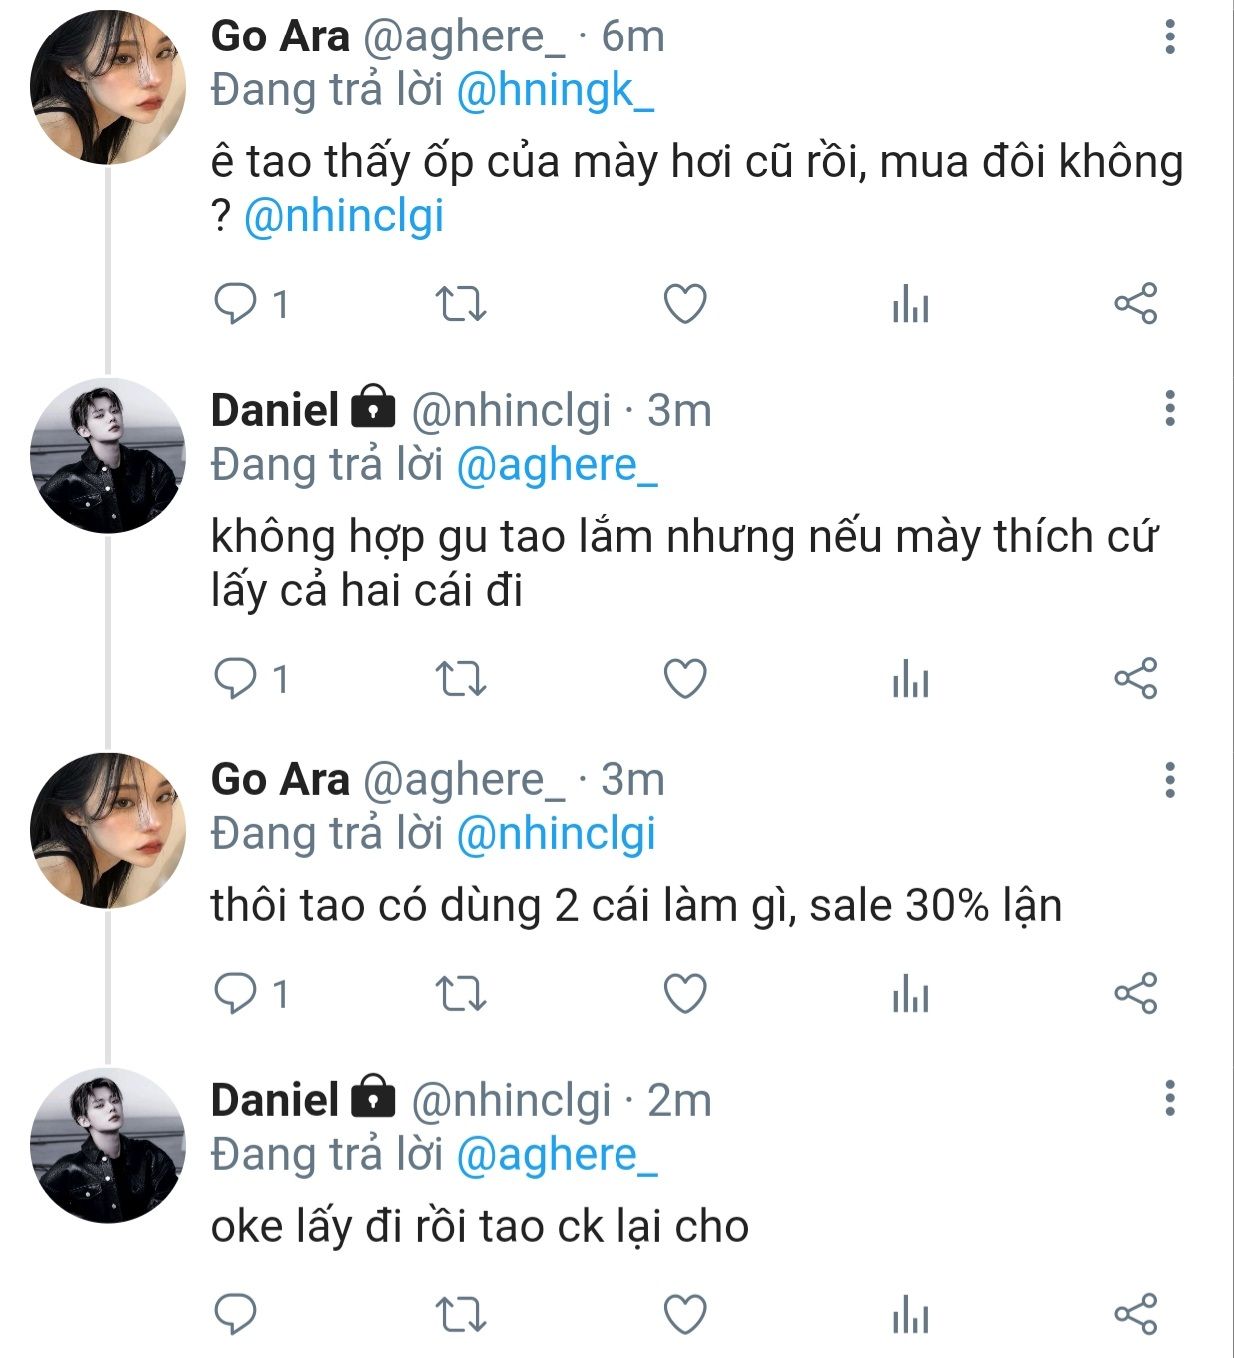Share Go Ara's 'sale 30%' tweet
Viewport: 1234px width, 1358px height.
coord(1135,994)
